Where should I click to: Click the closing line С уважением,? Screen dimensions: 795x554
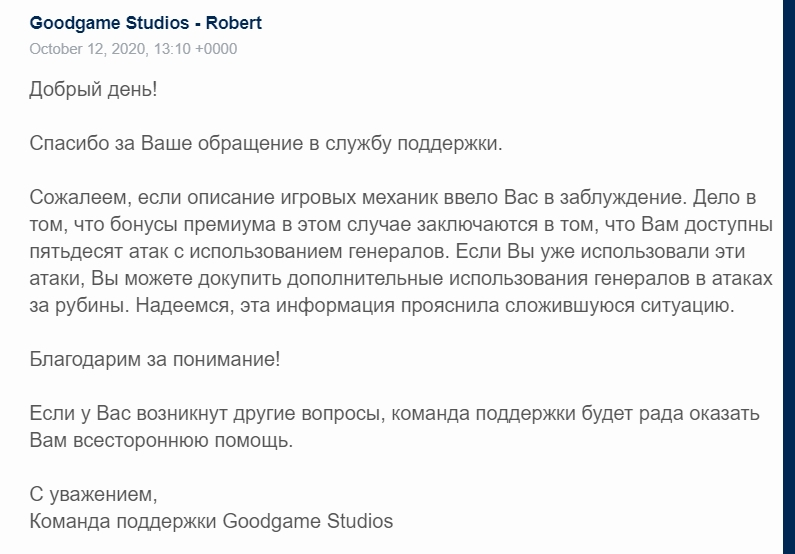click(x=93, y=494)
